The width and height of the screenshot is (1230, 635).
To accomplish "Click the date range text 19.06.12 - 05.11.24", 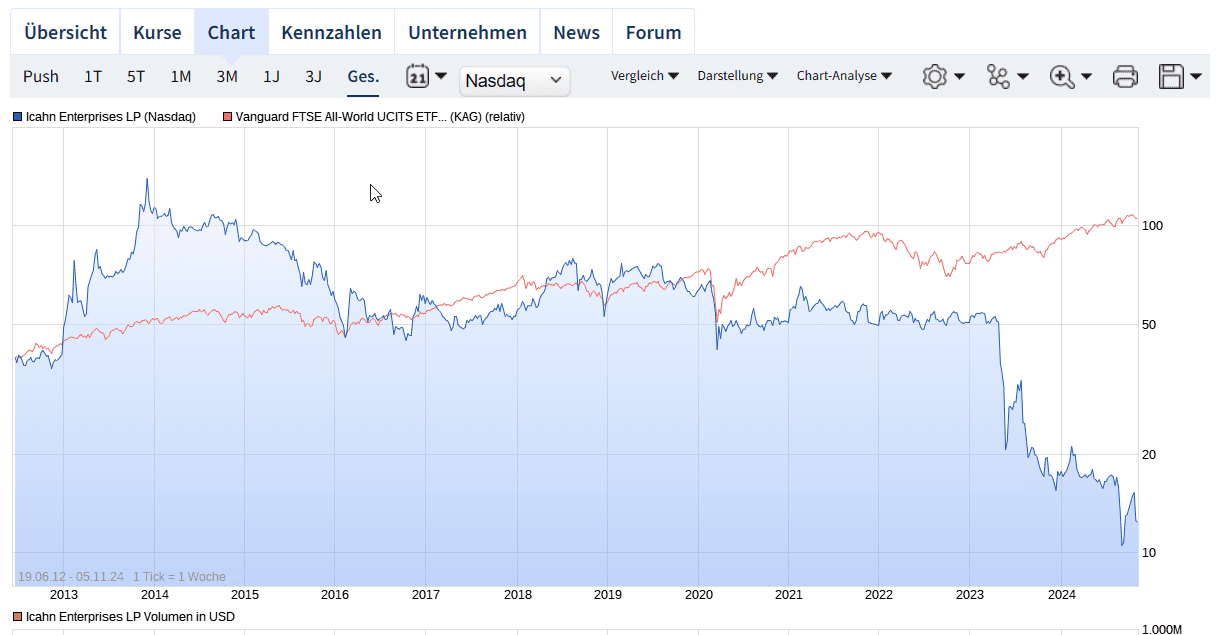I will point(70,577).
